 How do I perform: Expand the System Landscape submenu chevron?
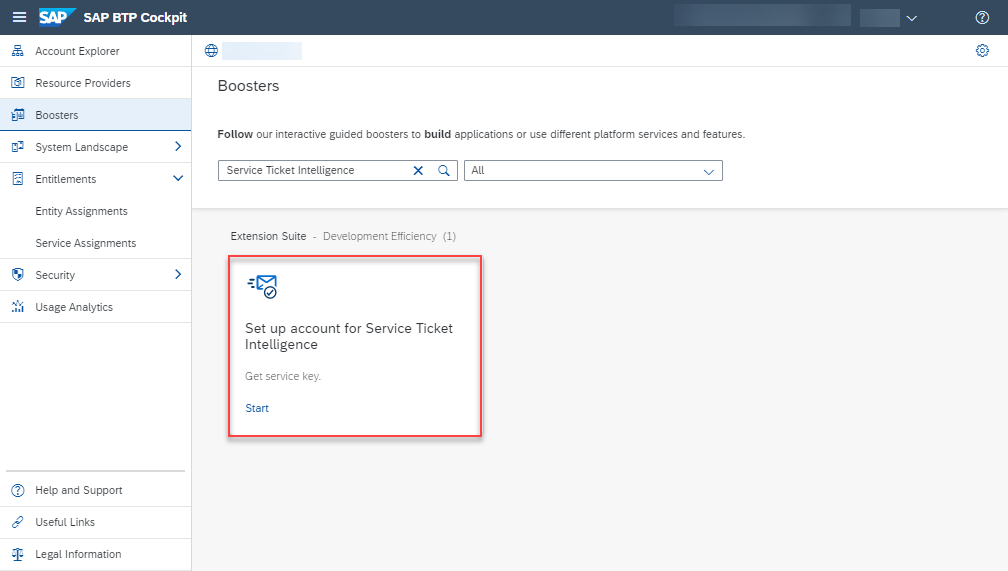tap(178, 147)
